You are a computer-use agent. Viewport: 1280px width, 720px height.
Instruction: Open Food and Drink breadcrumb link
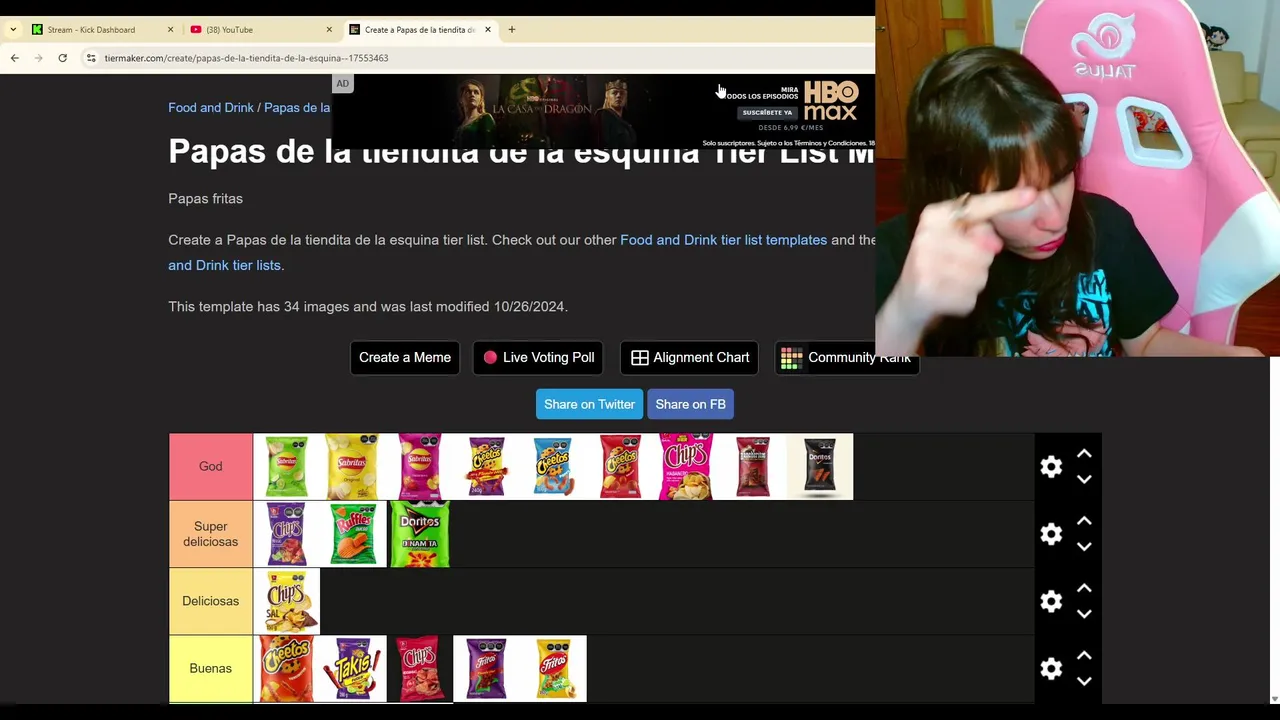pyautogui.click(x=211, y=107)
